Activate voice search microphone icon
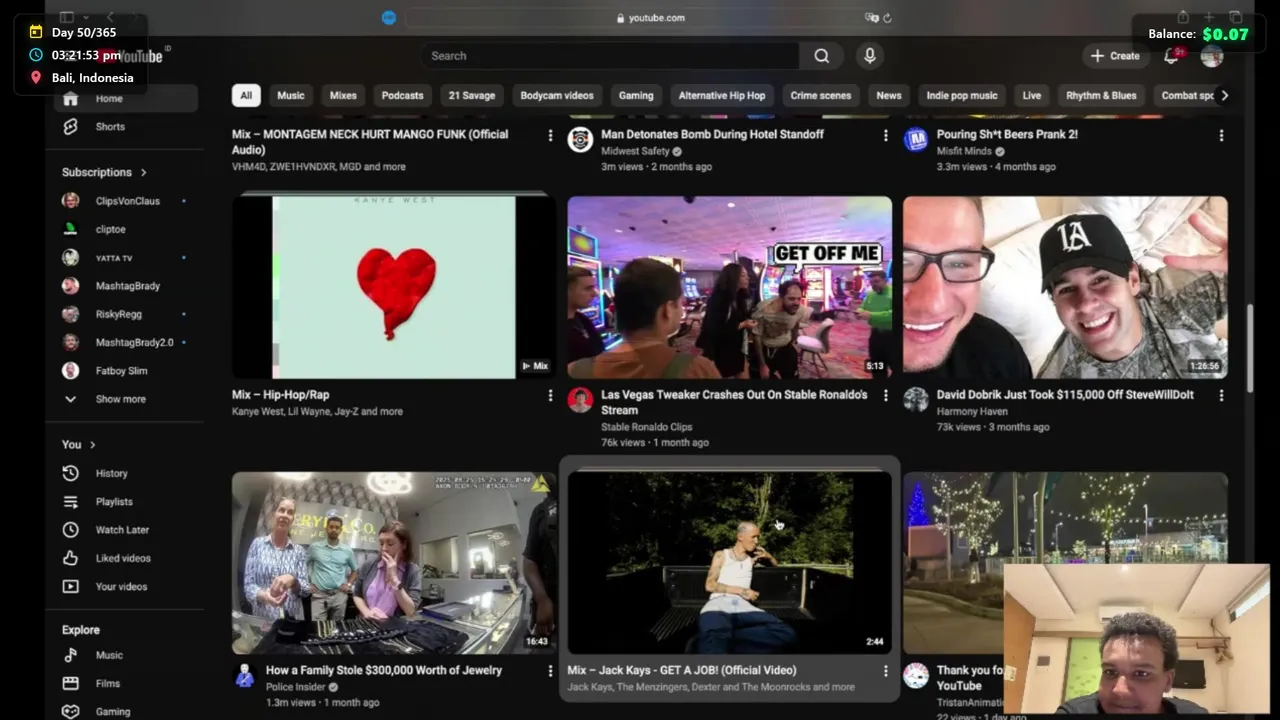 pyautogui.click(x=870, y=56)
